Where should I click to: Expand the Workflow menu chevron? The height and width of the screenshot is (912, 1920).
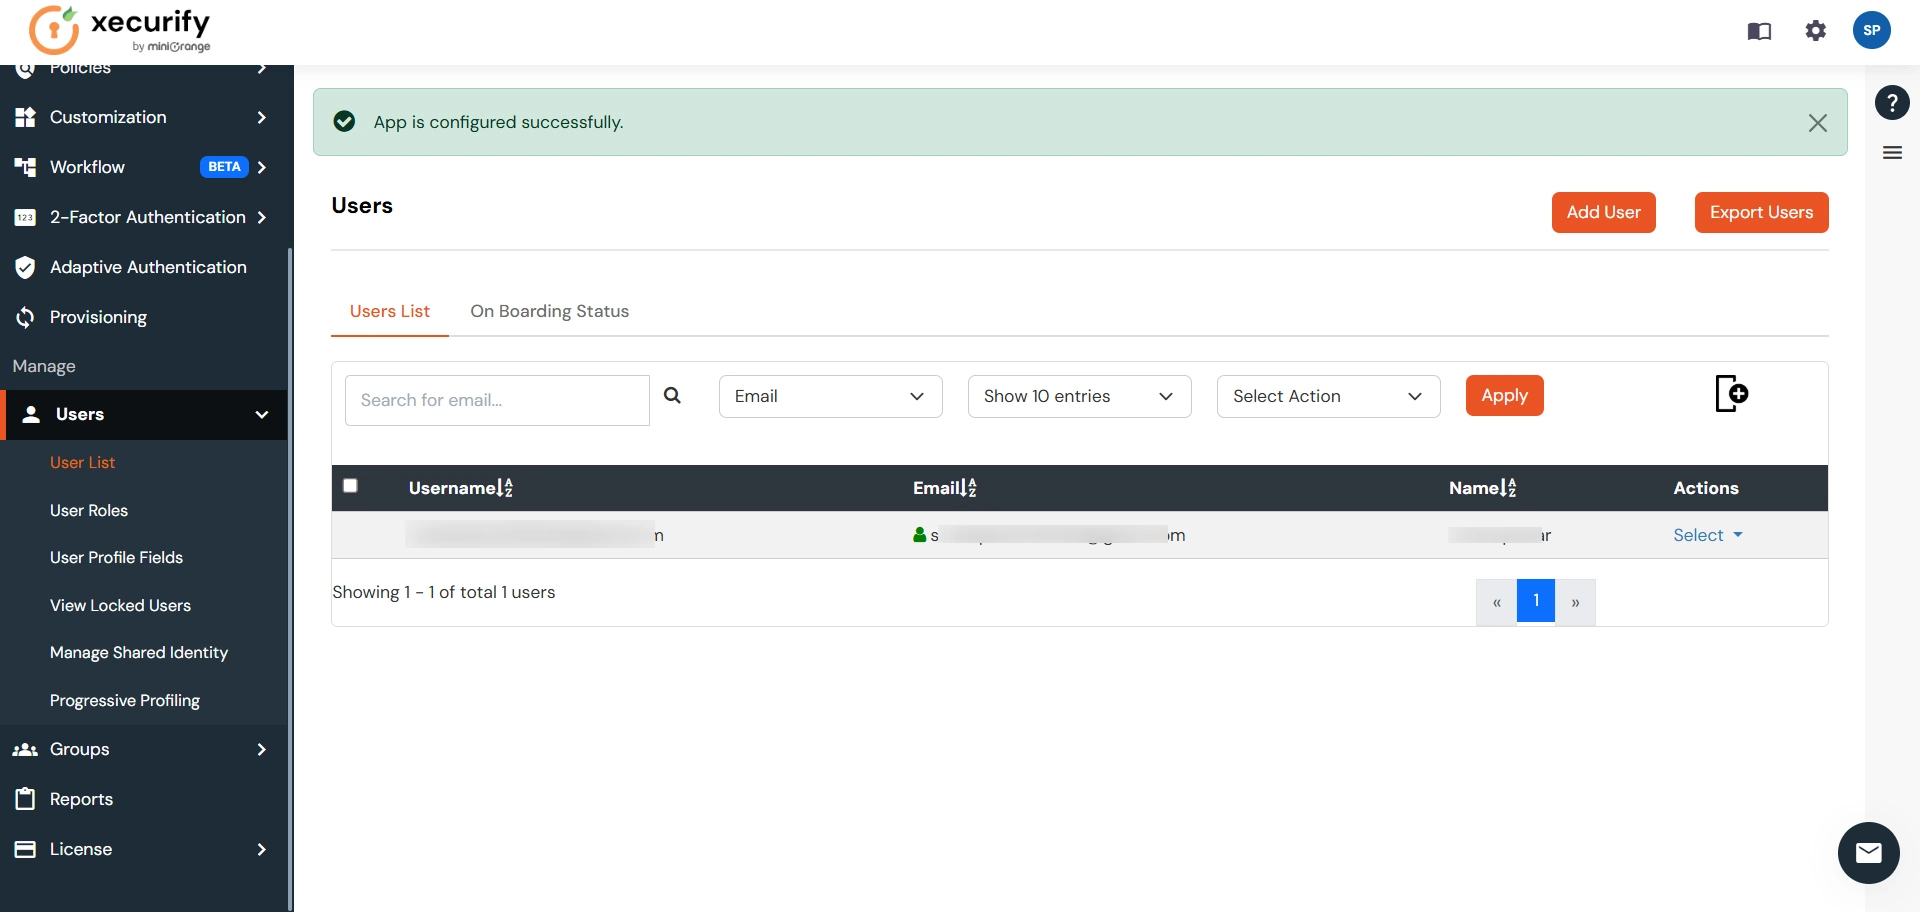point(261,167)
